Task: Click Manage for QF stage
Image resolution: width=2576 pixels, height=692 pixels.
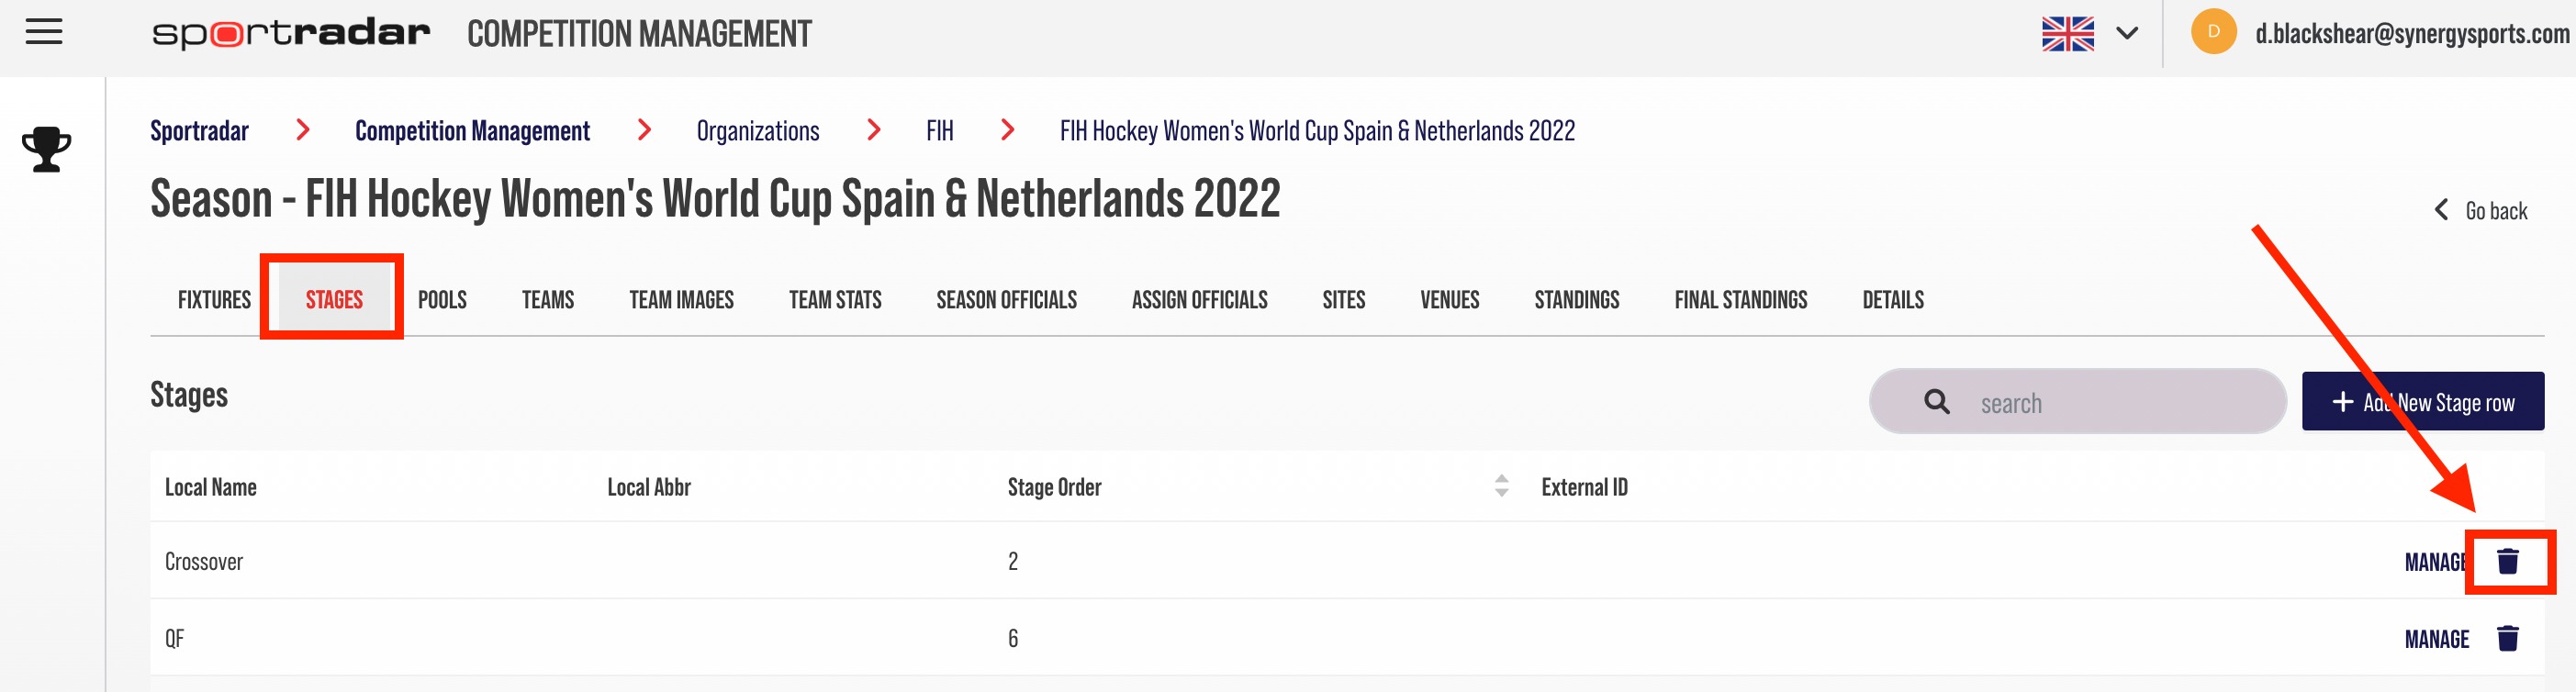Action: 2436,639
